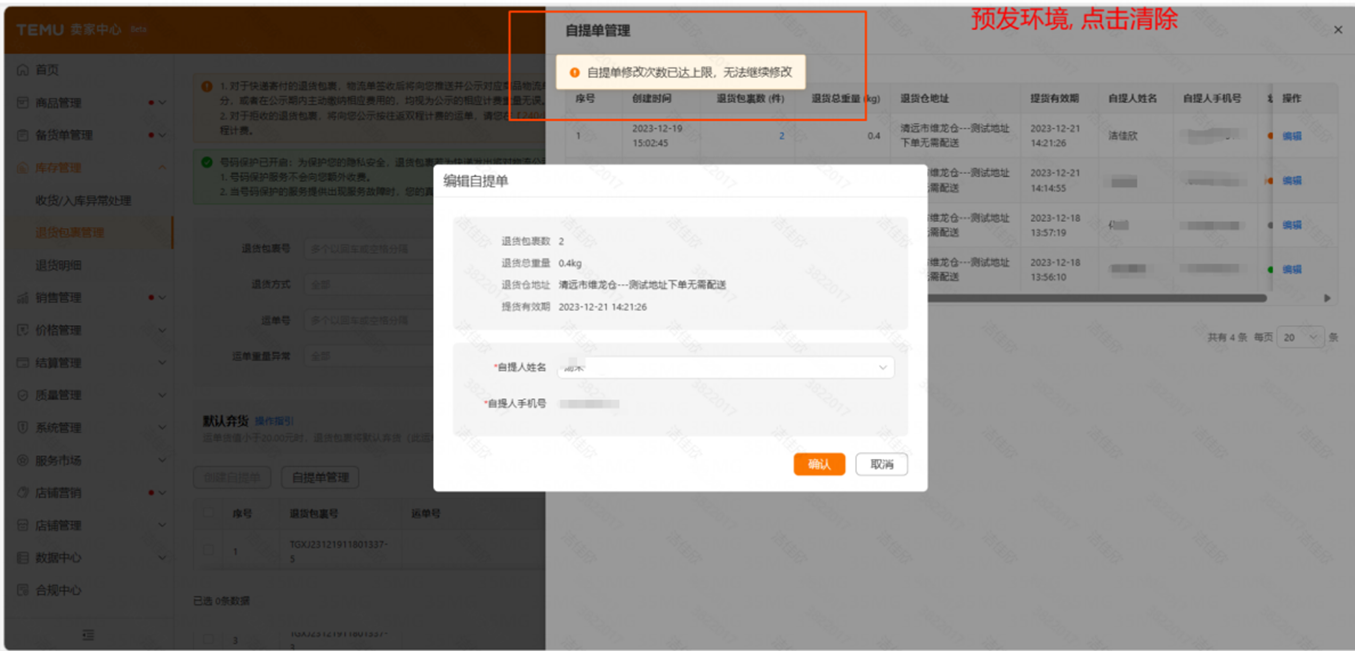This screenshot has width=1355, height=651.
Task: Click the 数据中心 sidebar icon
Action: click(22, 558)
